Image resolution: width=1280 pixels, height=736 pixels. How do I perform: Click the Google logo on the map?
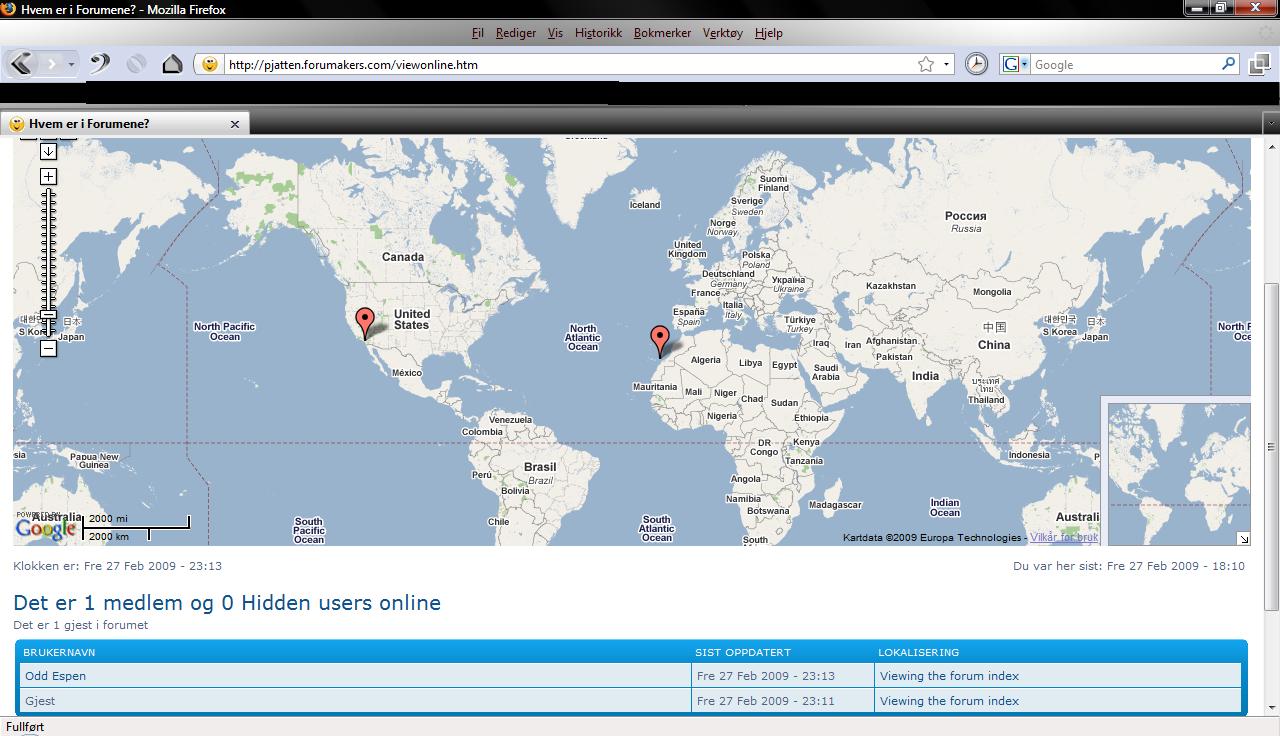45,529
